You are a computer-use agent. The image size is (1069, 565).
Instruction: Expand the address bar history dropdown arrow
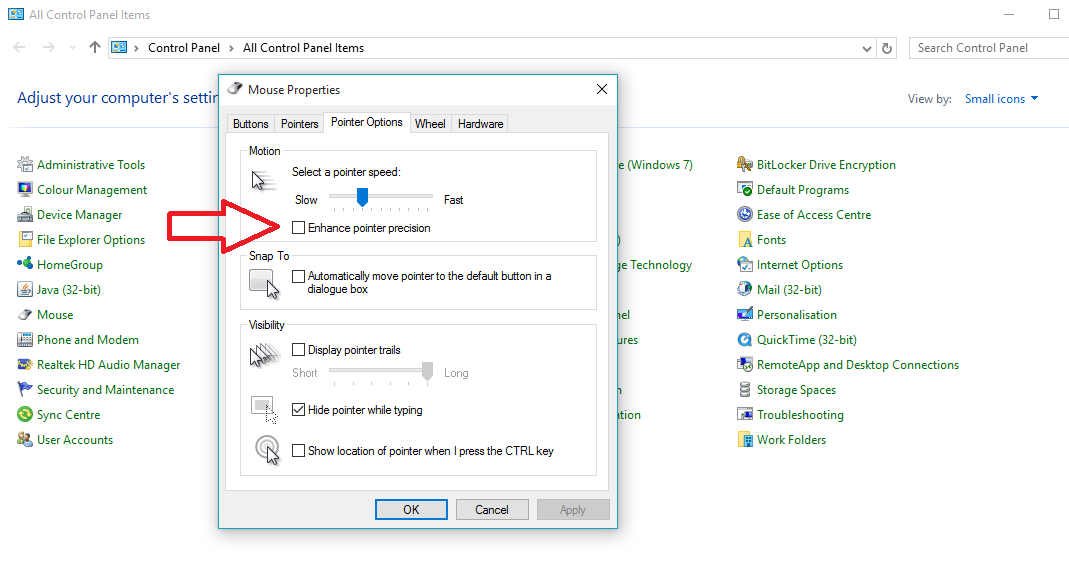[866, 48]
